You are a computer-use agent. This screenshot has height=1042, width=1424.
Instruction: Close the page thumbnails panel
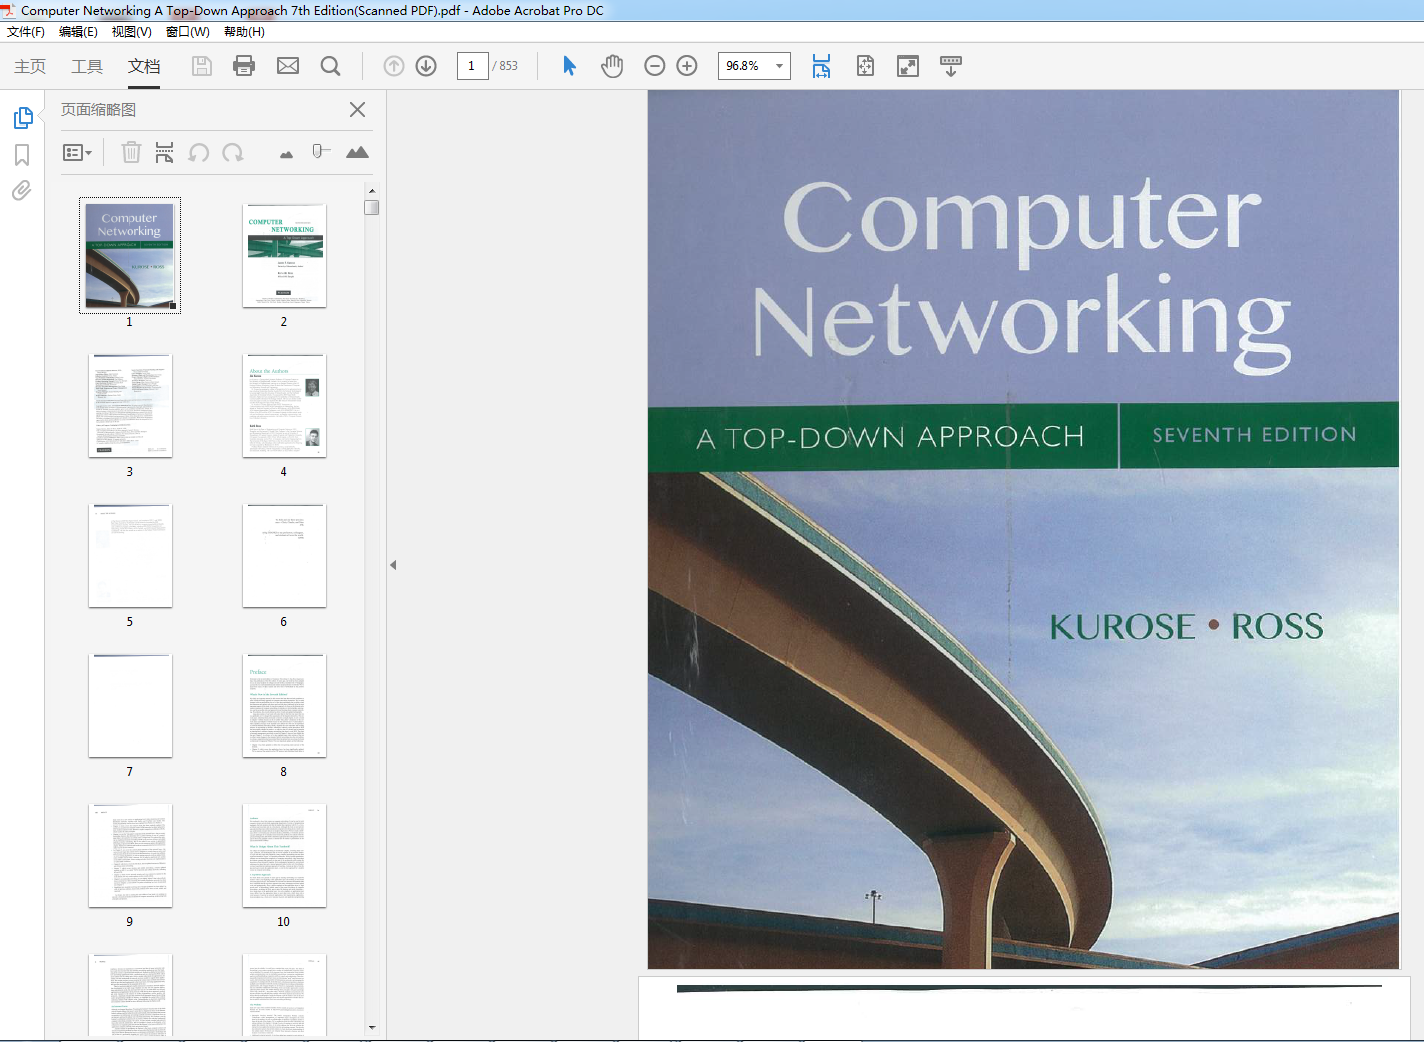(x=357, y=109)
